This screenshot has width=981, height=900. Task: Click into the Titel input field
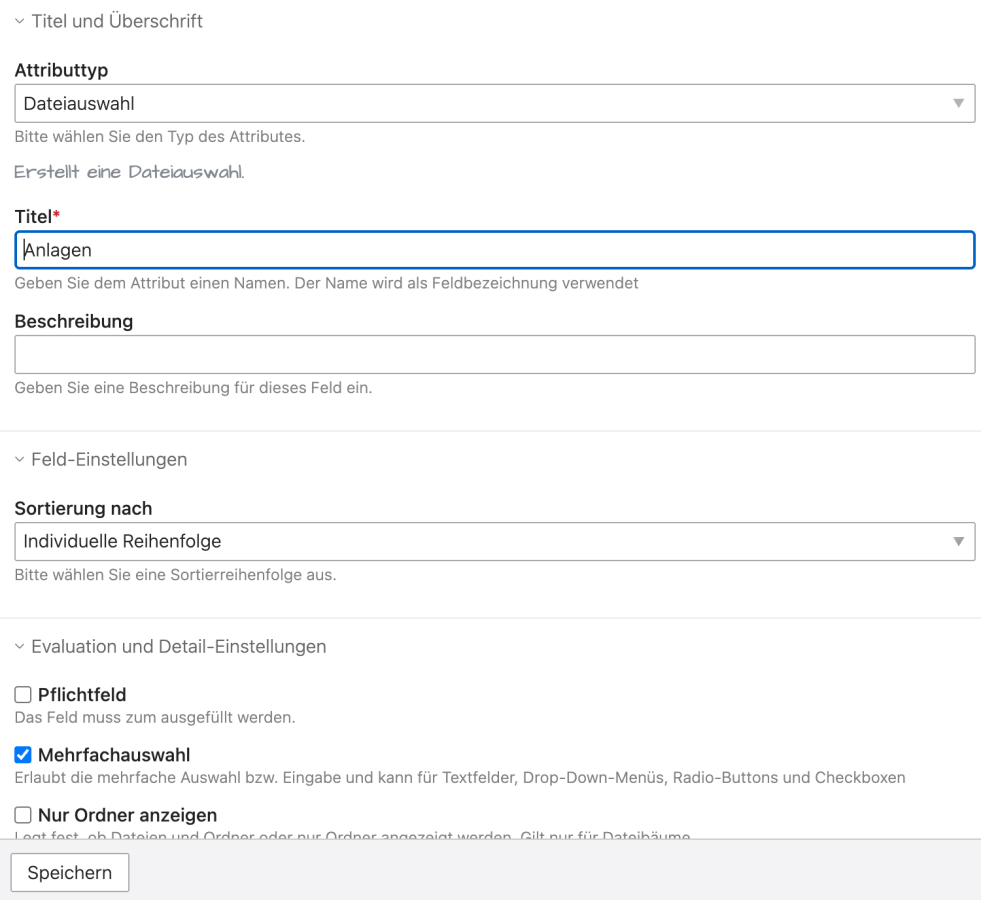tap(494, 250)
